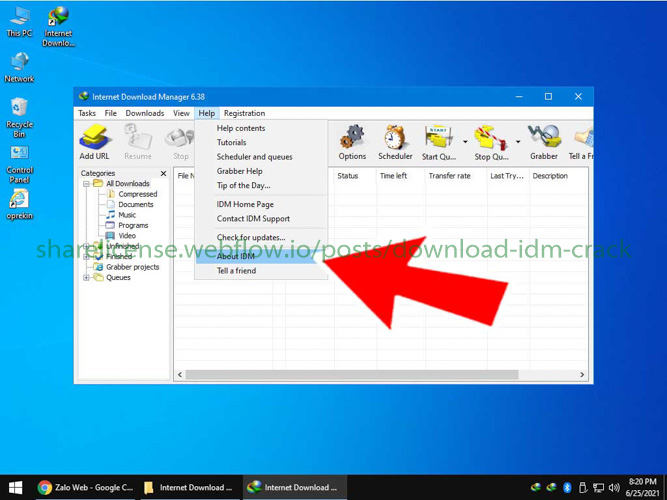Open the Options gear icon
This screenshot has height=500, width=667.
pyautogui.click(x=352, y=142)
